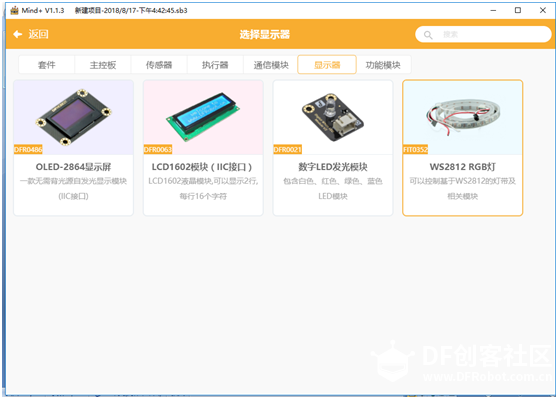
Task: Switch to the 通信模块 tab
Action: (271, 65)
